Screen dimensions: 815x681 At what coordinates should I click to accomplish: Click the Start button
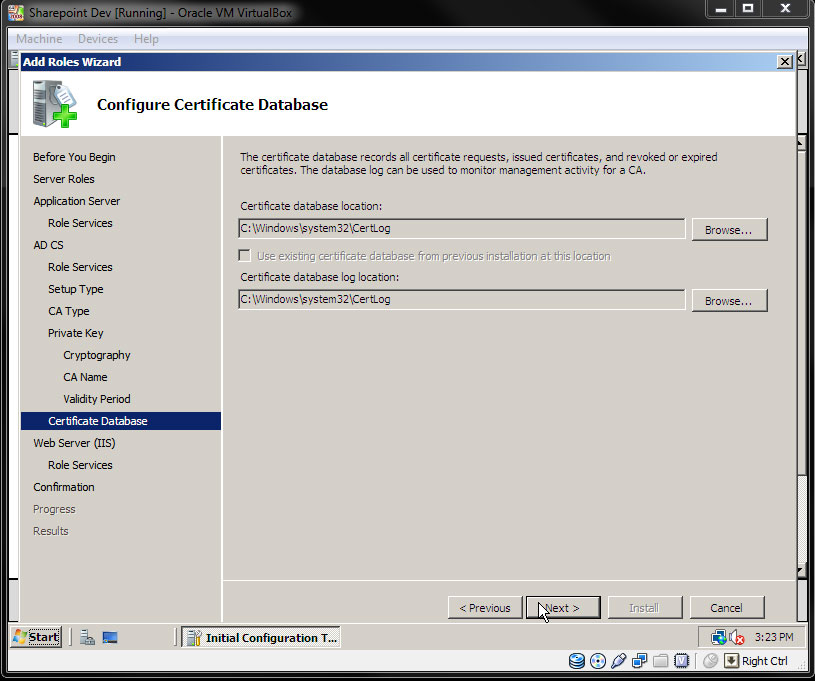[36, 637]
